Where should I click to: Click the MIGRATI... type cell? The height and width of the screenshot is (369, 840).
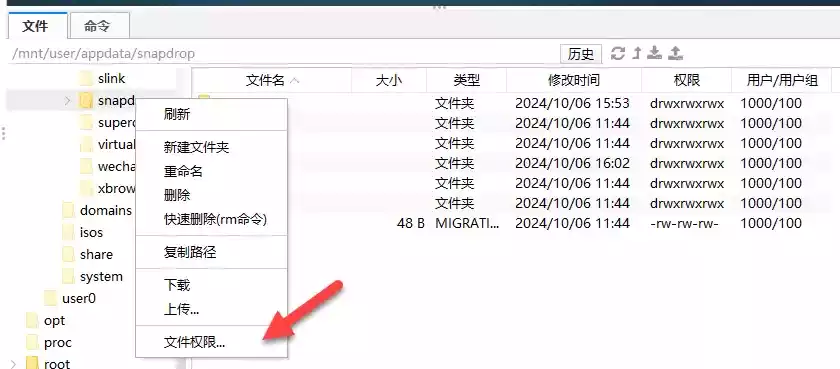(467, 223)
